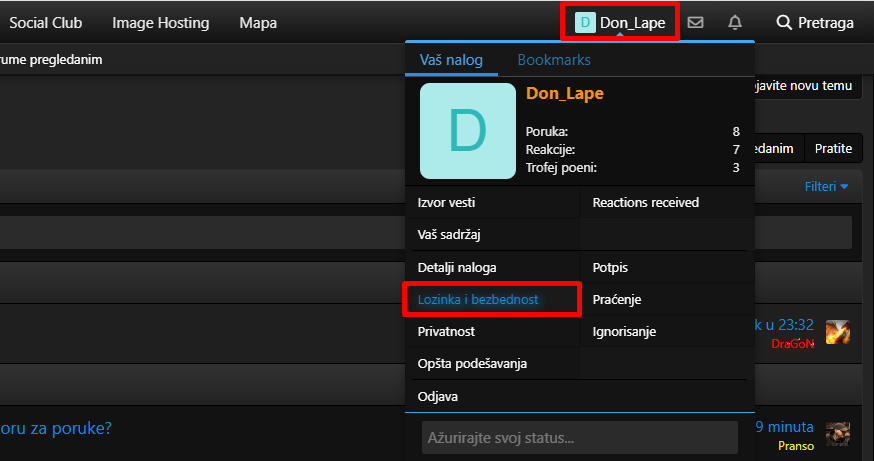Click the Trofej poeni value 3

tap(736, 167)
